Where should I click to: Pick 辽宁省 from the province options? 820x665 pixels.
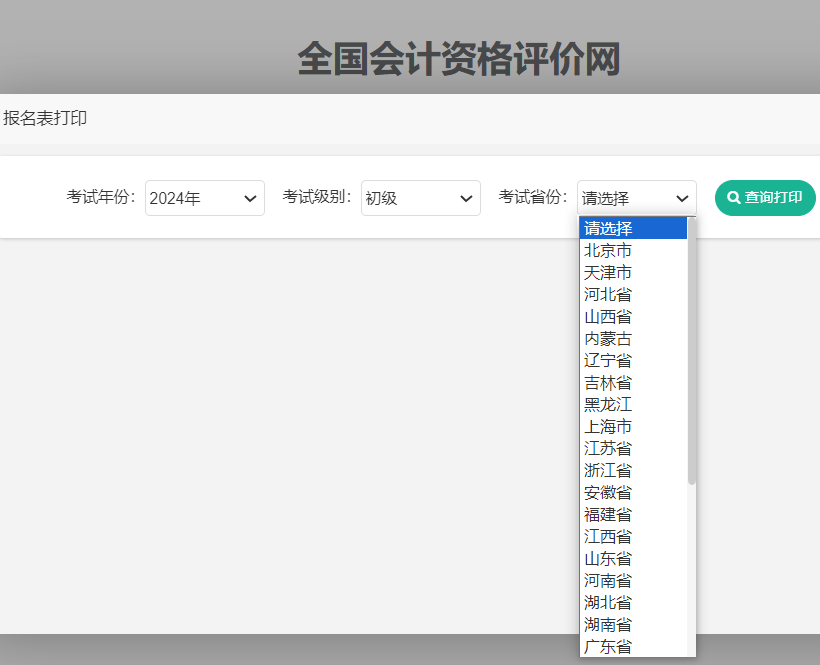pos(633,360)
